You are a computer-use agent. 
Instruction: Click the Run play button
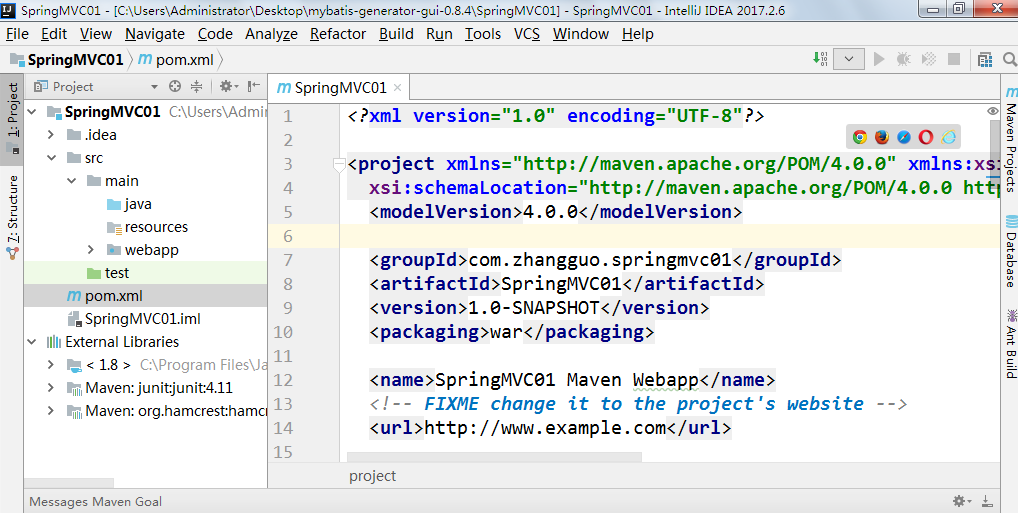(879, 59)
